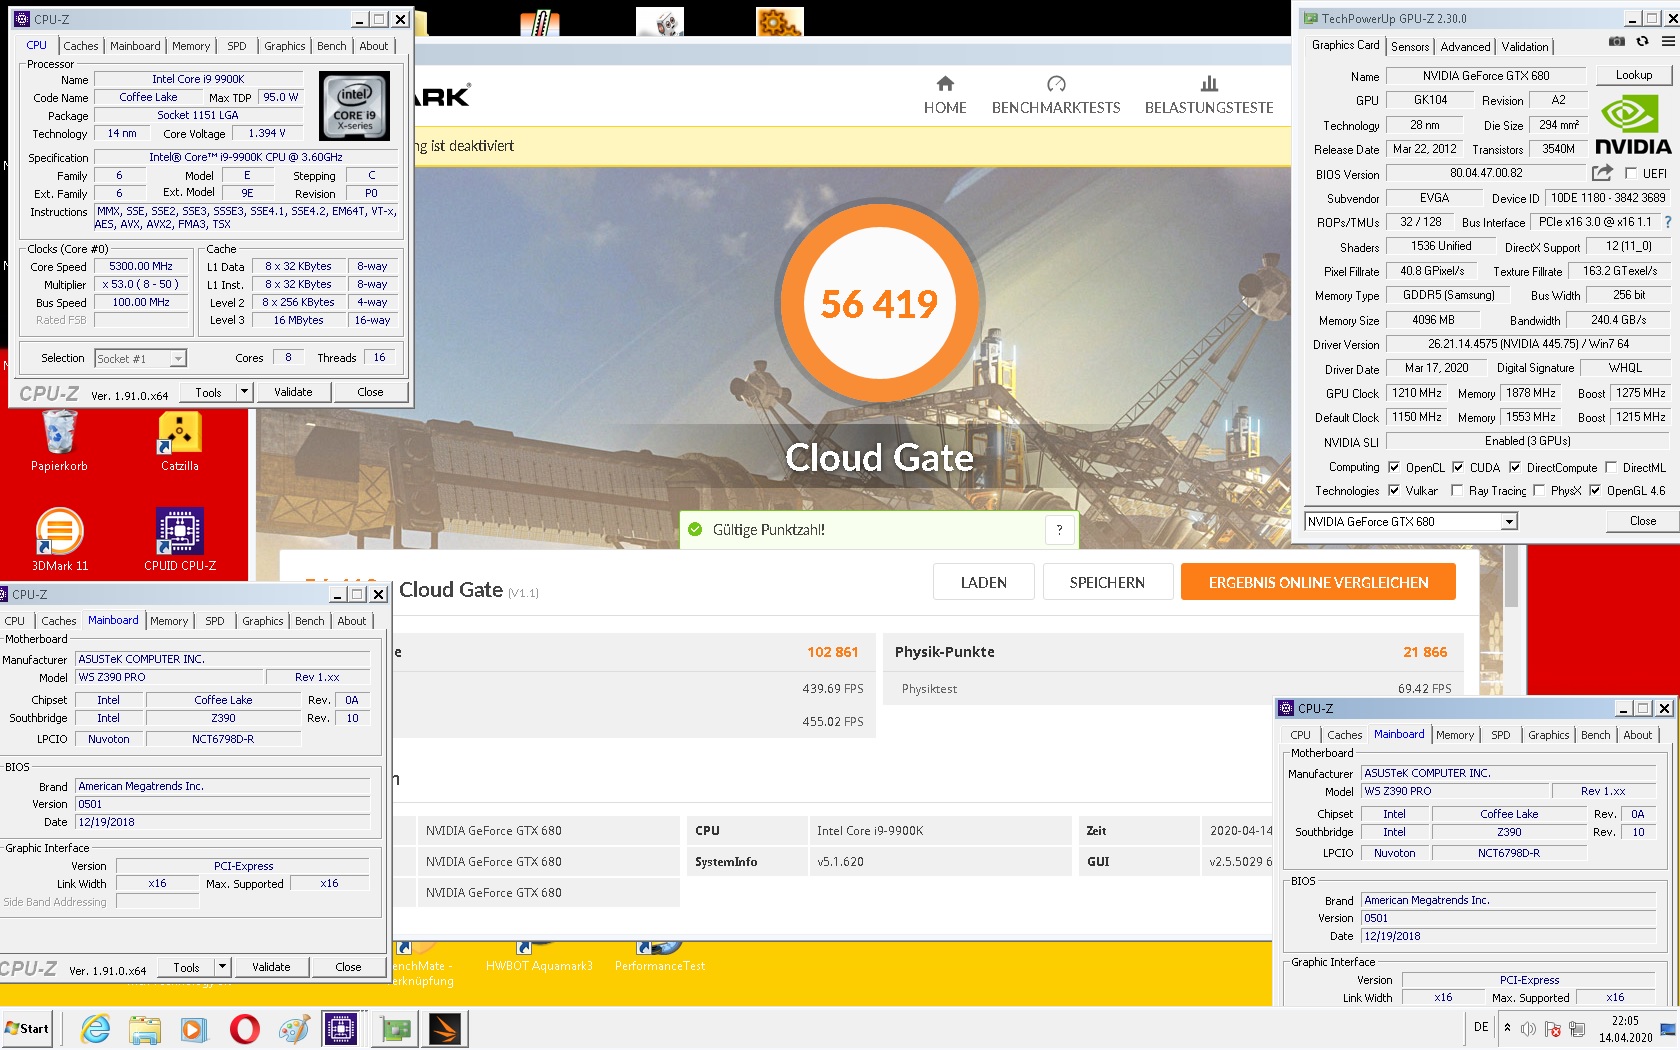Image resolution: width=1680 pixels, height=1050 pixels.
Task: Switch to GPU-Z on the taskbar
Action: [396, 1029]
